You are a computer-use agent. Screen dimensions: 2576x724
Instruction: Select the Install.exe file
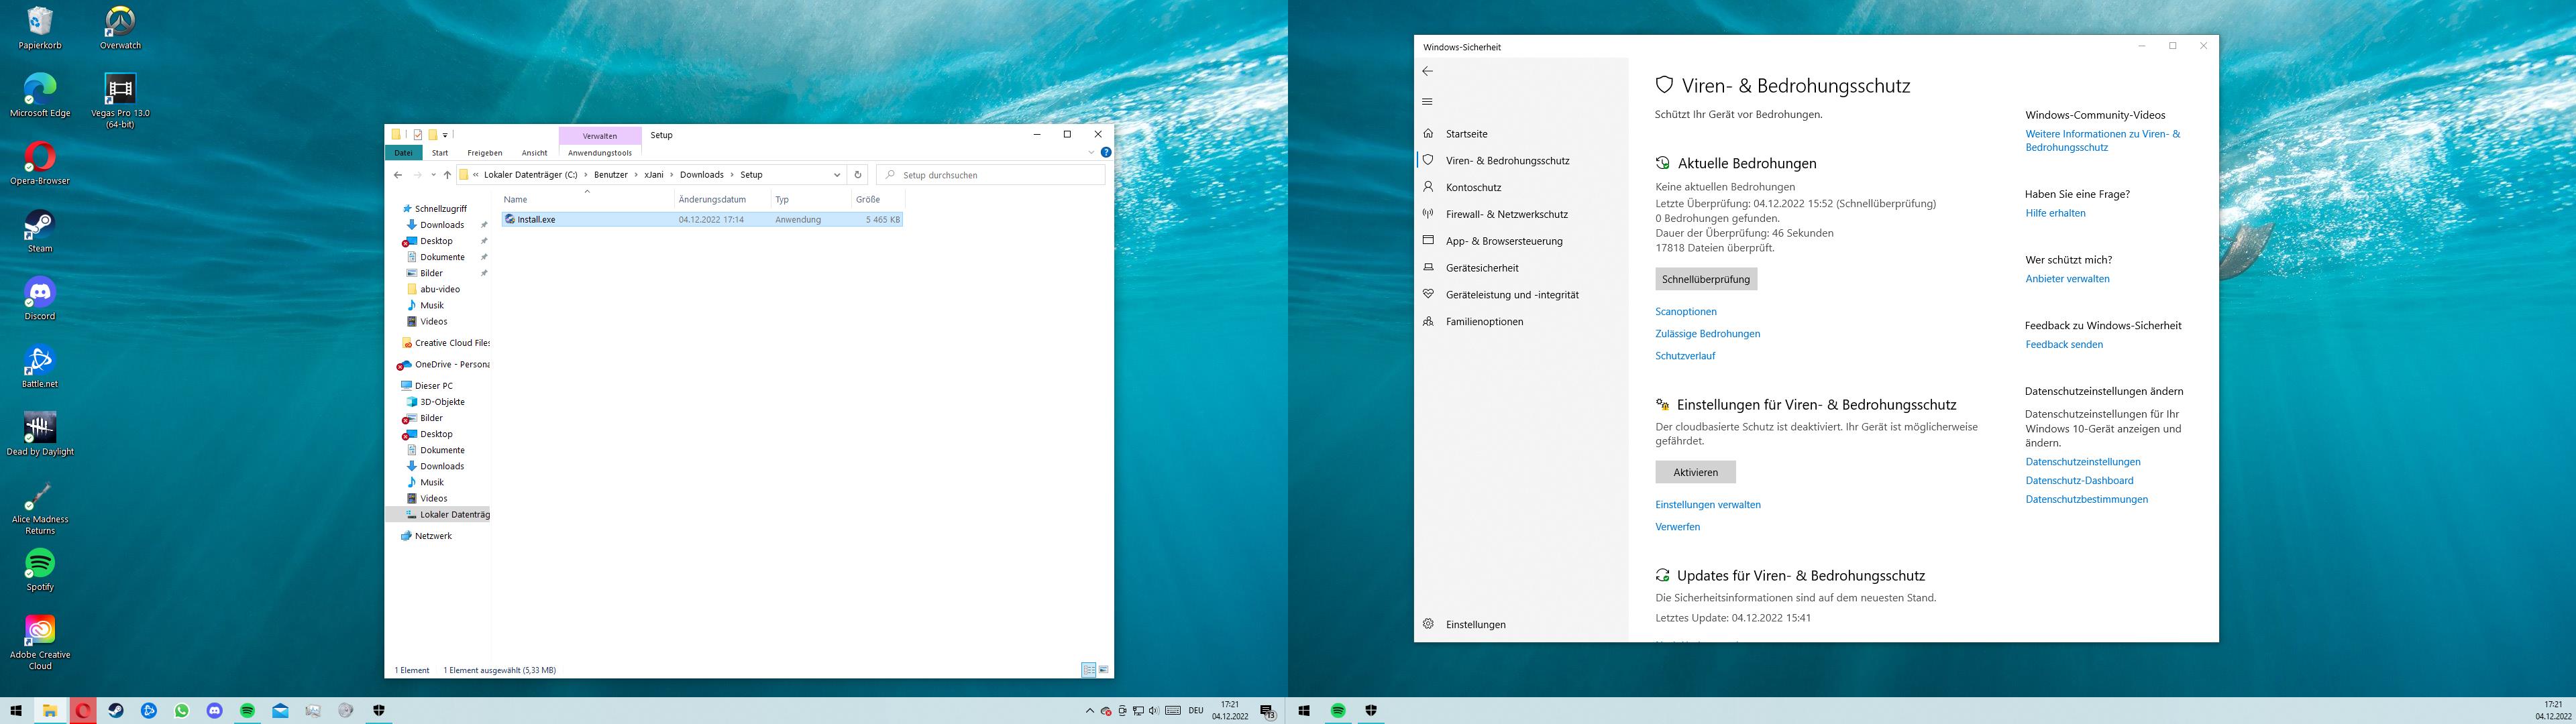[537, 220]
